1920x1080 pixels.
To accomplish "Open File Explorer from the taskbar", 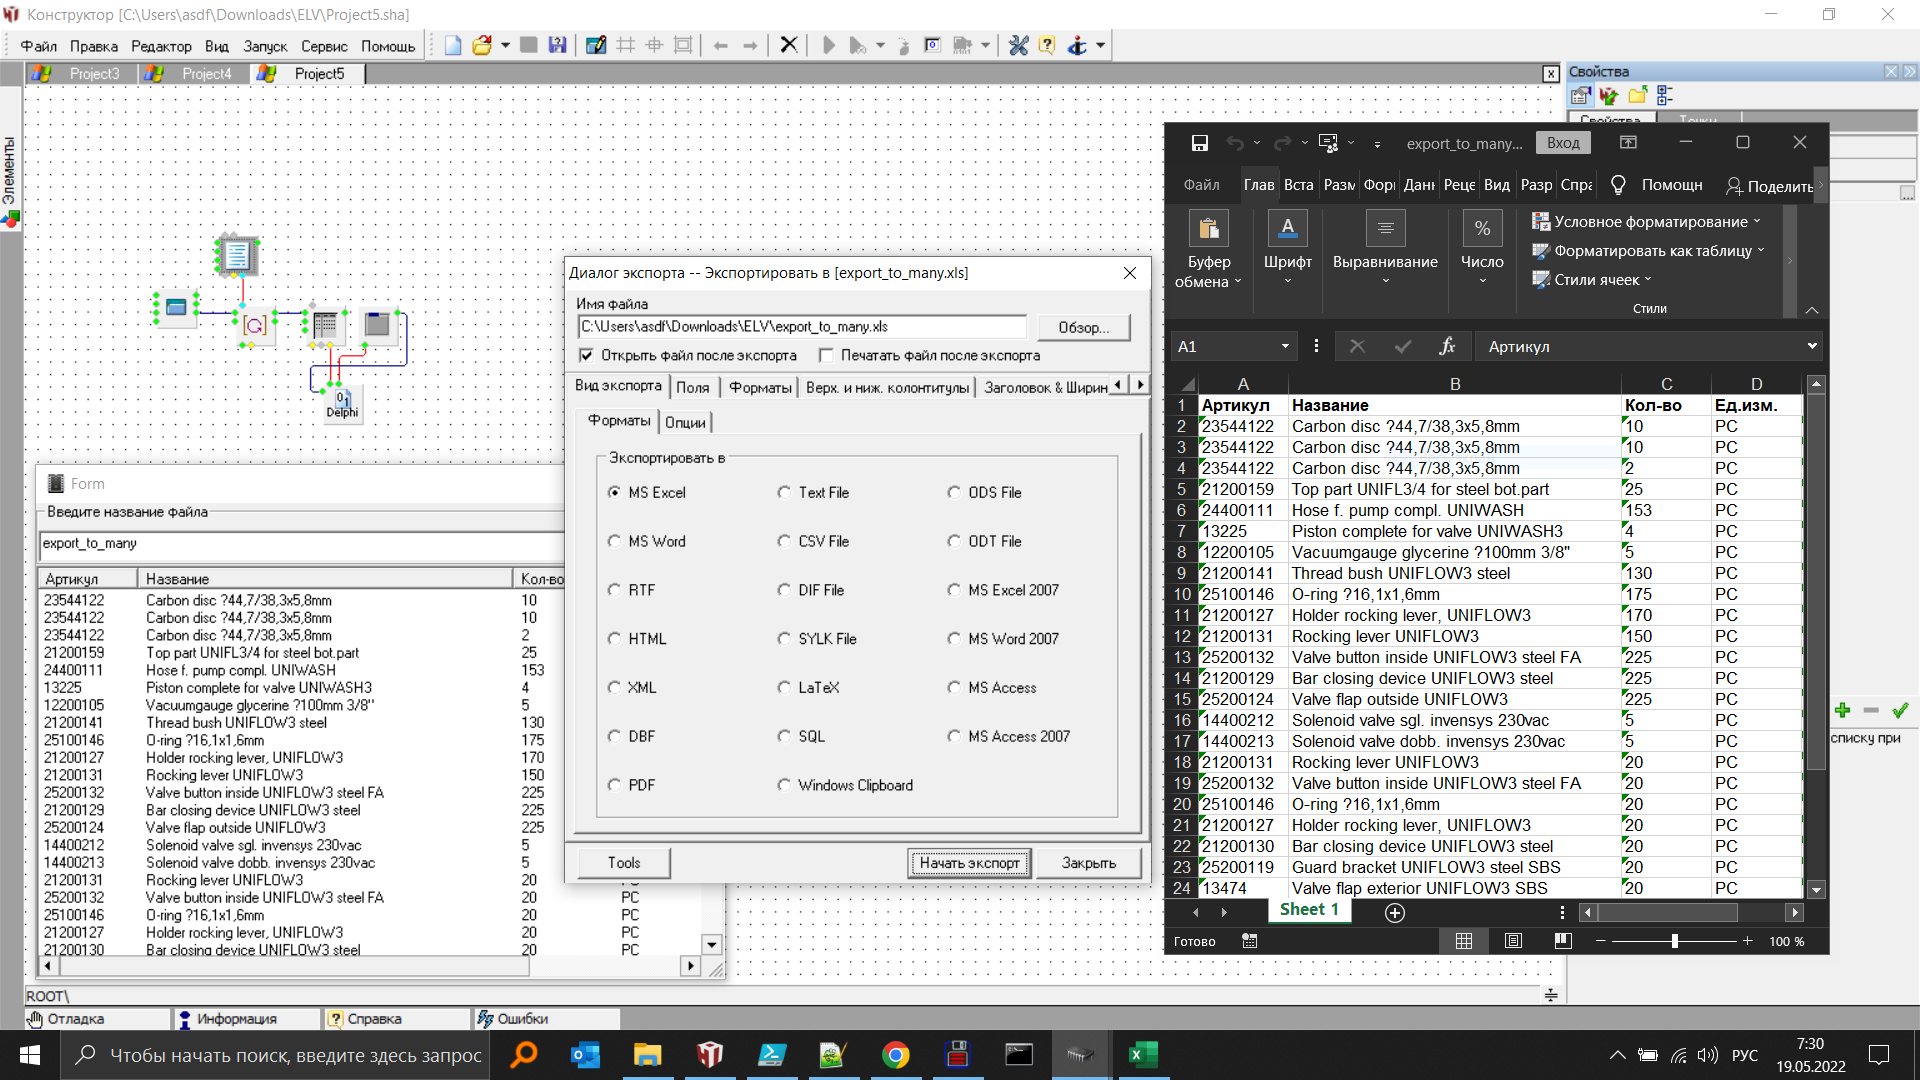I will coord(647,1055).
